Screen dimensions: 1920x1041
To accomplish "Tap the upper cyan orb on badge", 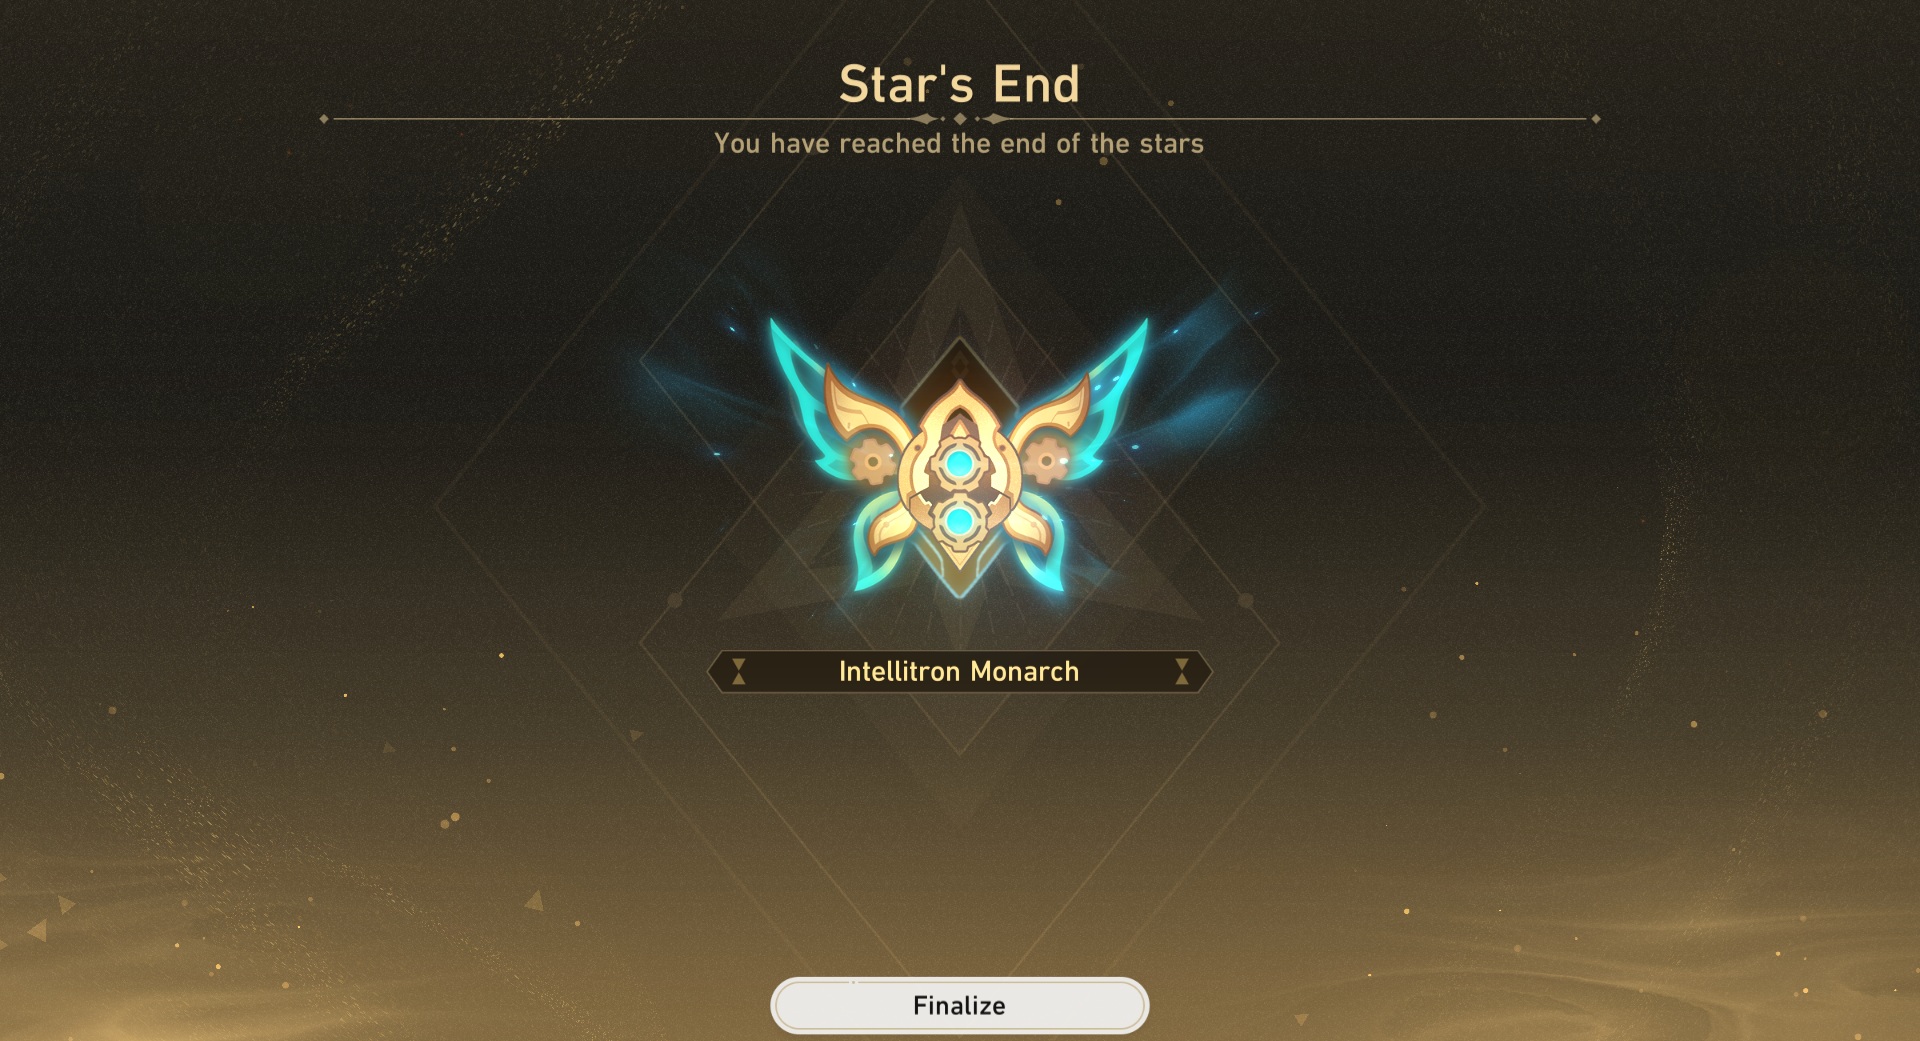I will (x=959, y=464).
